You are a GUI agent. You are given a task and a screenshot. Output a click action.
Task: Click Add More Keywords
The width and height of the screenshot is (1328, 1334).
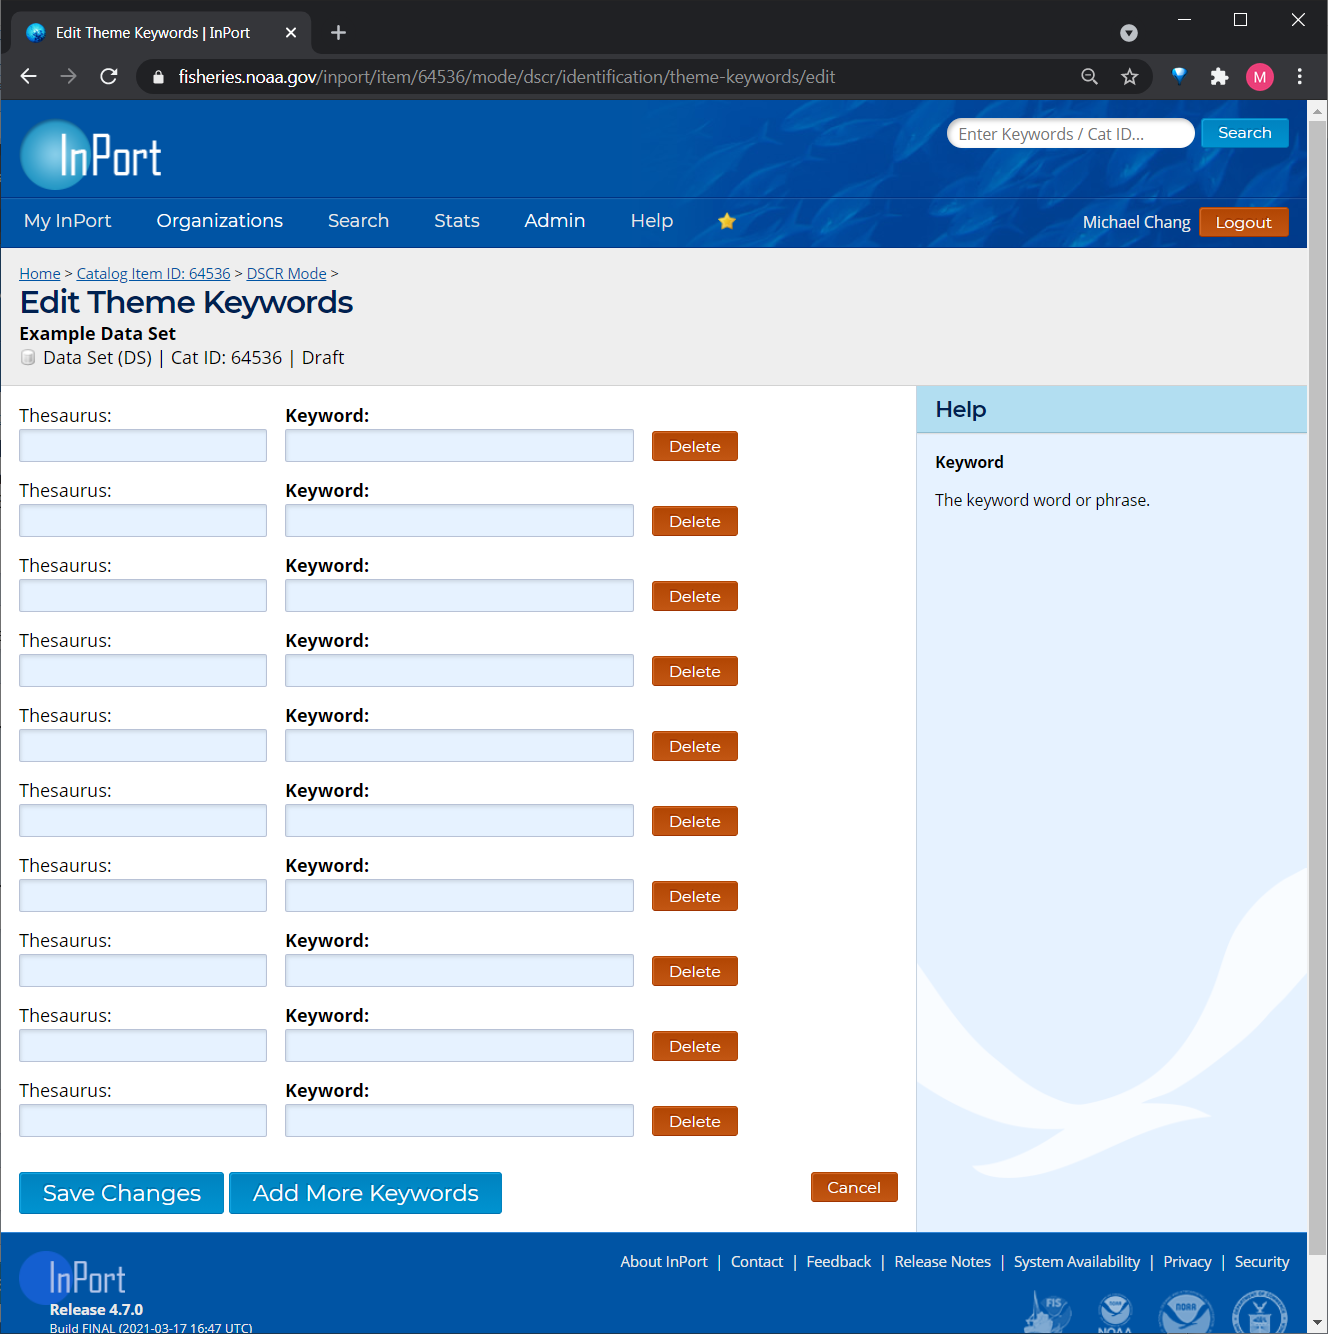click(x=365, y=1193)
